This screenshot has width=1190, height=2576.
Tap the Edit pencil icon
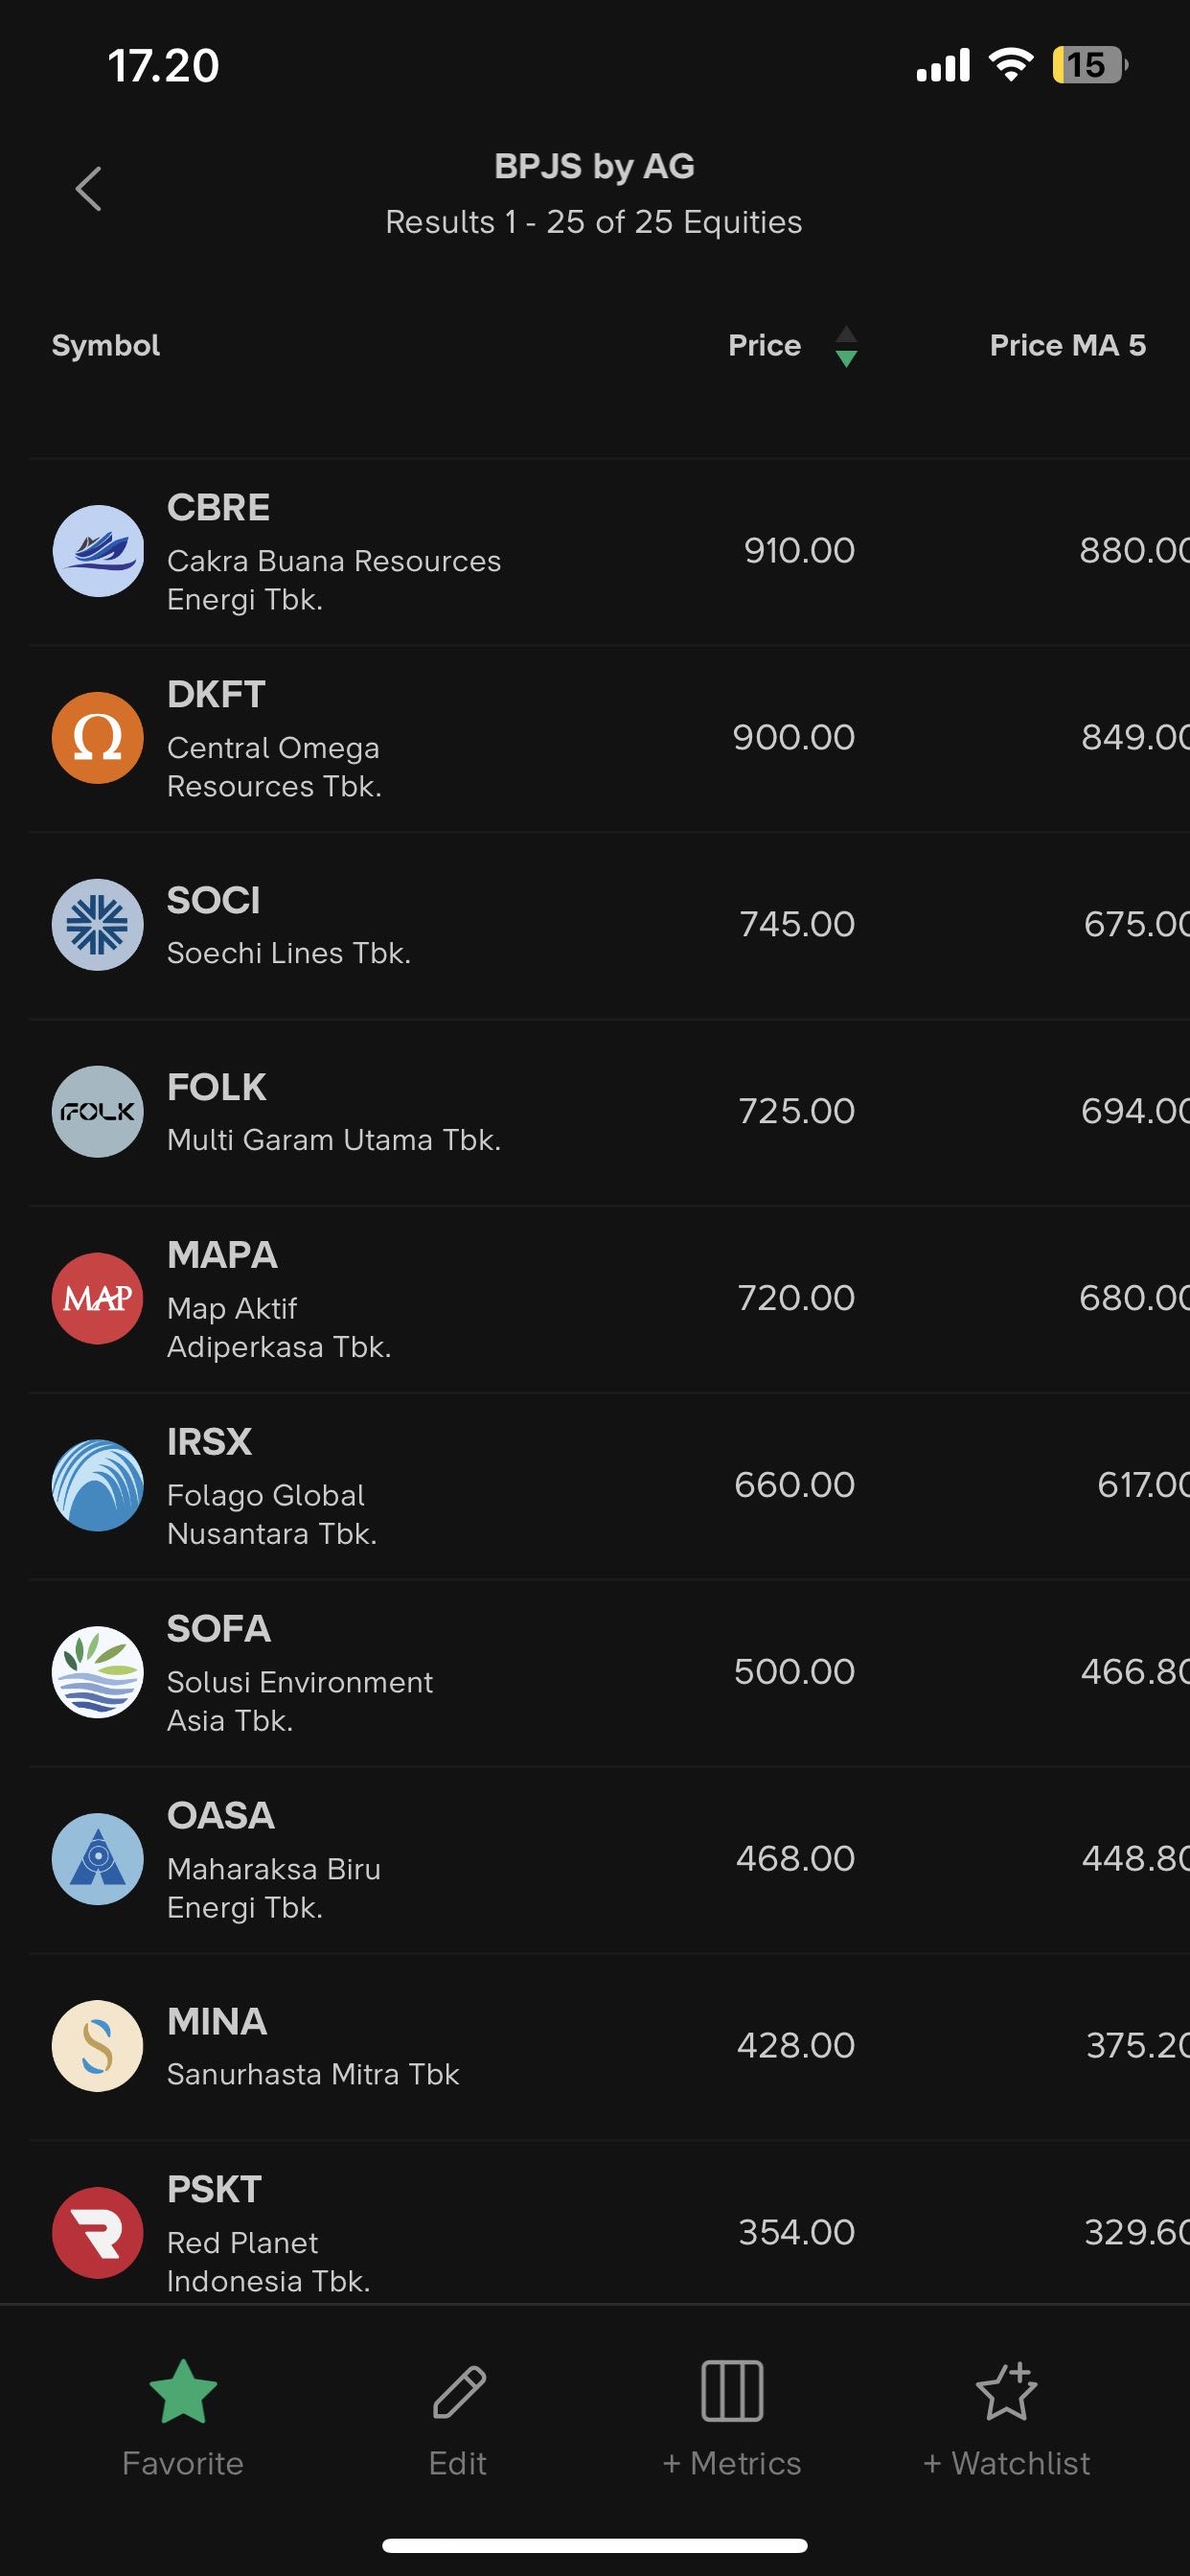459,2391
